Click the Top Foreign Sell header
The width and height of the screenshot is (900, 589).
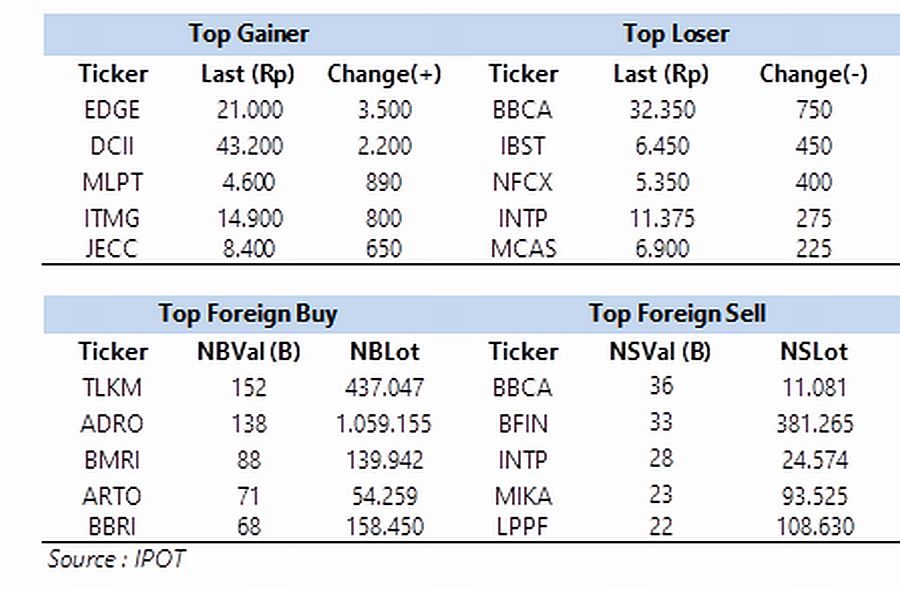point(677,314)
